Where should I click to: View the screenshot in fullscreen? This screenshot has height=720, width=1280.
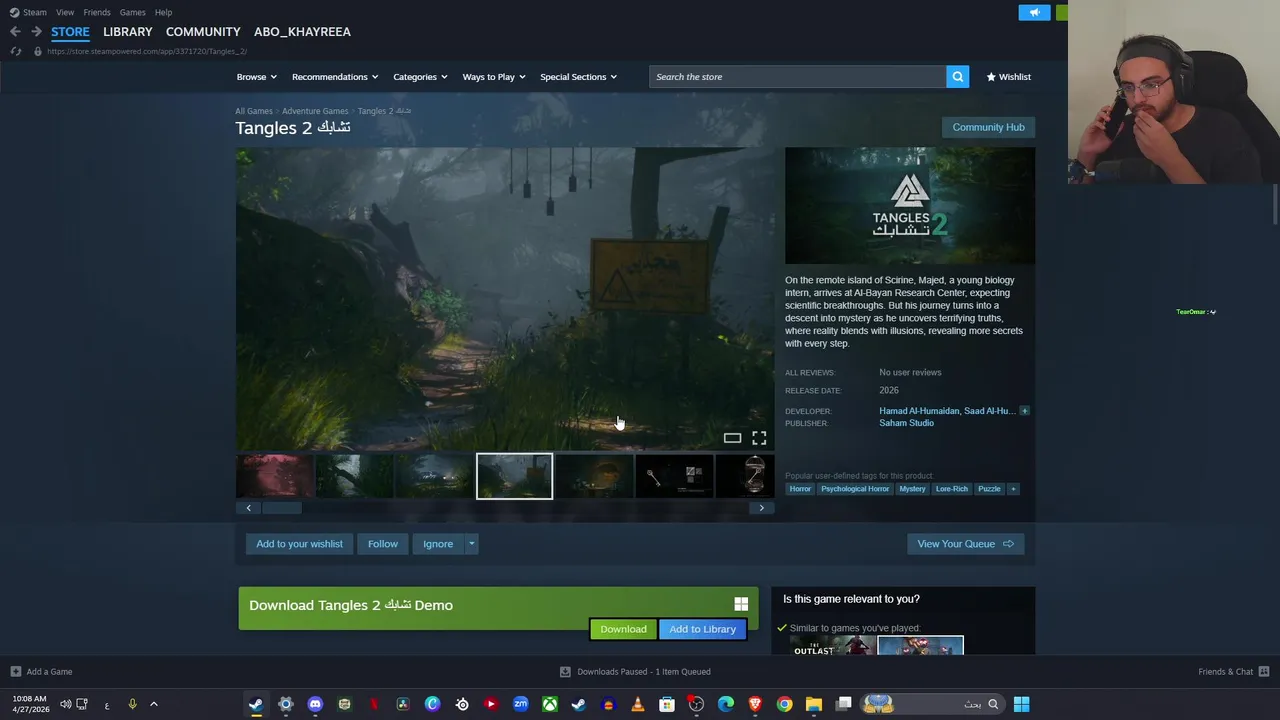759,438
